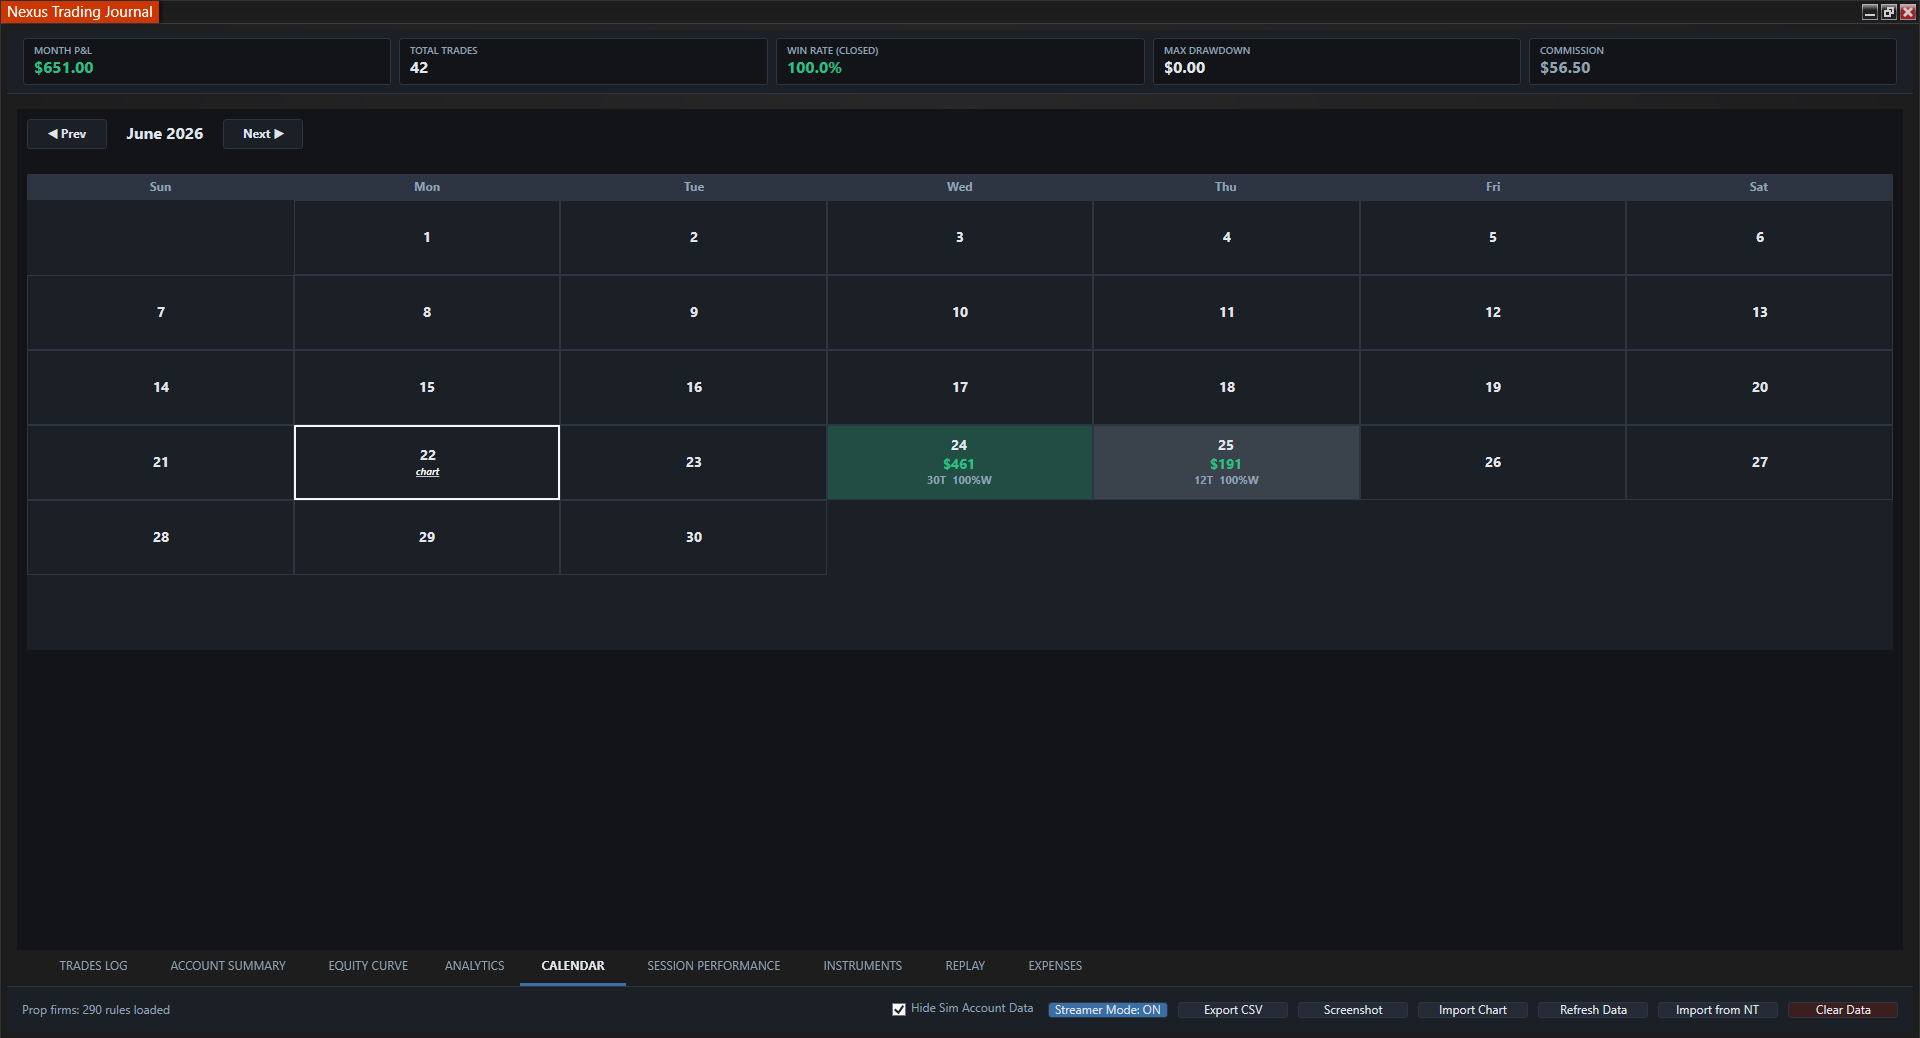Select June 25 cell showing $191
Screen dimensions: 1920x1038
(x=1226, y=462)
